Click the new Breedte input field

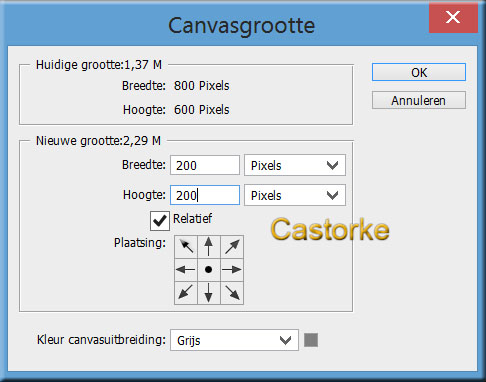pos(205,165)
